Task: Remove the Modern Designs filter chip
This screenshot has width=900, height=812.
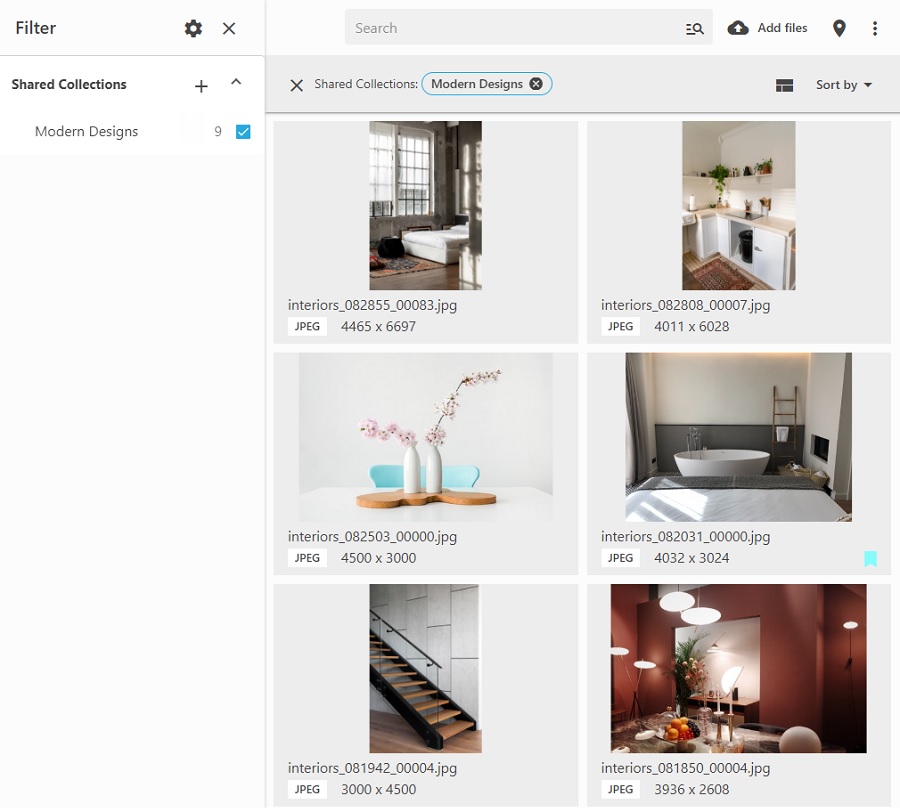Action: click(x=536, y=84)
